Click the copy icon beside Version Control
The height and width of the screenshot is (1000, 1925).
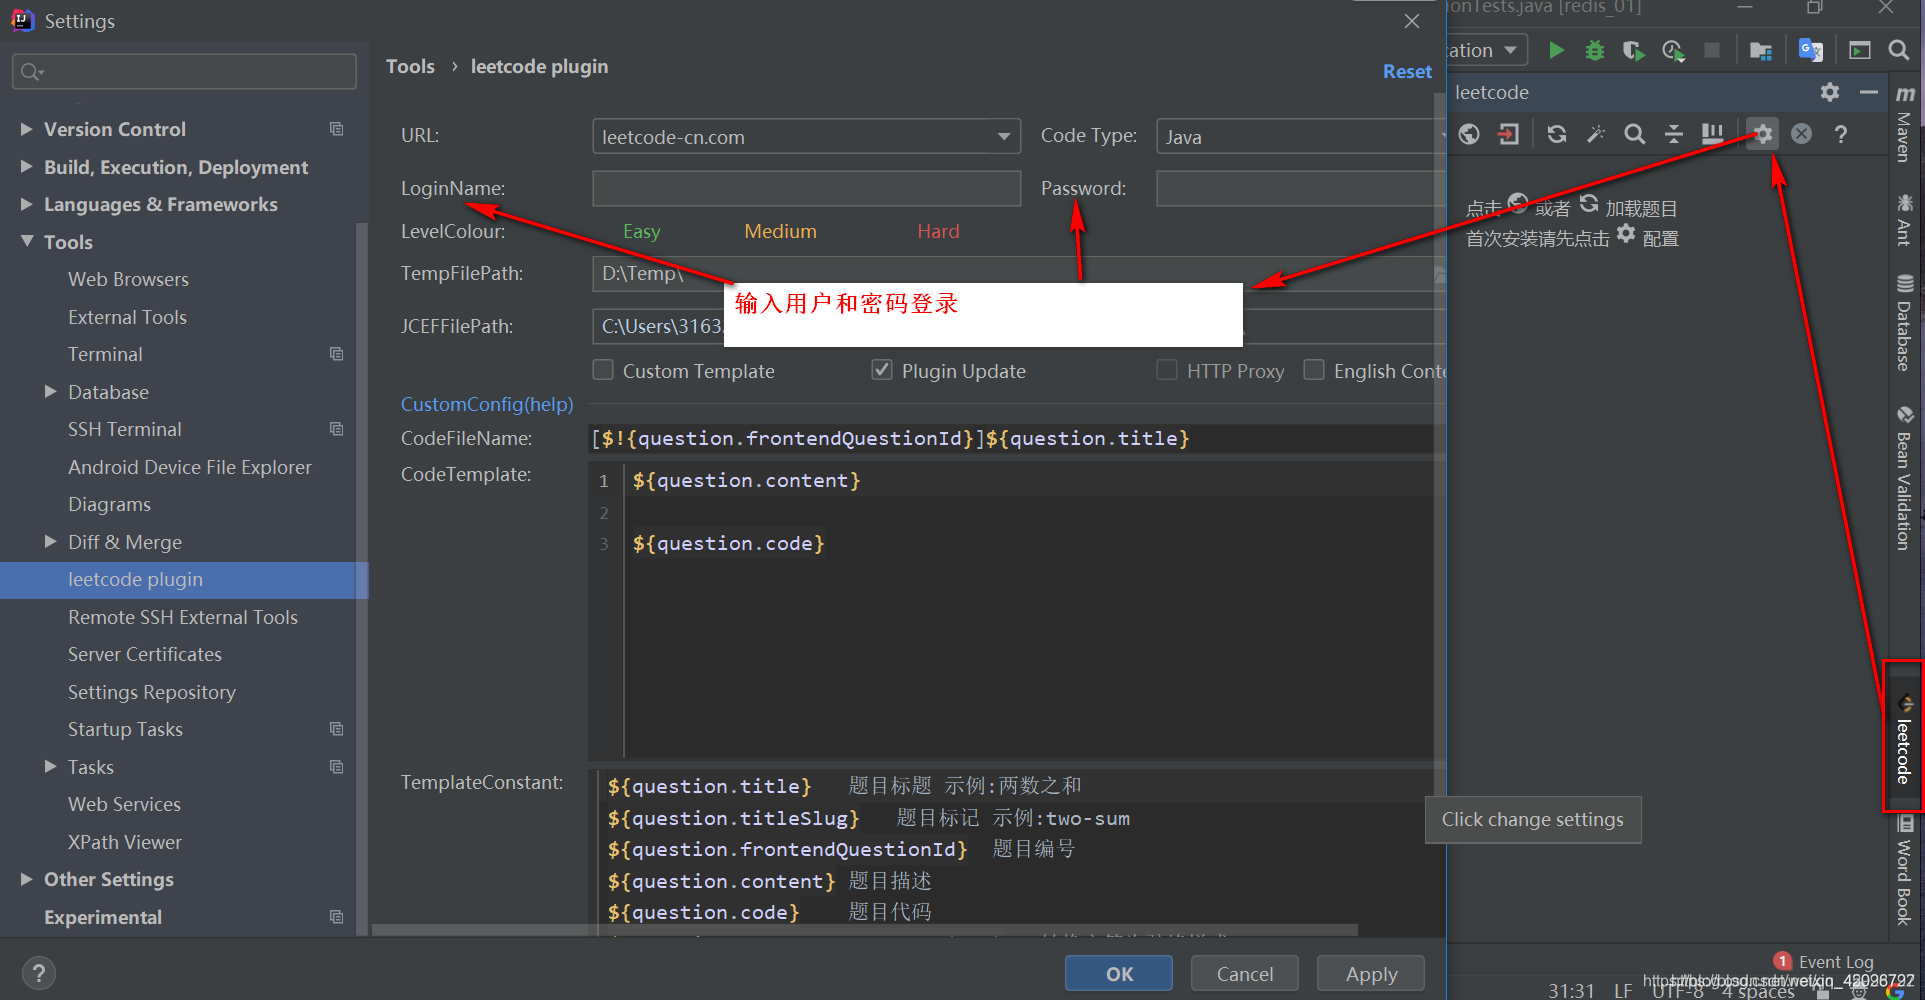(x=337, y=129)
